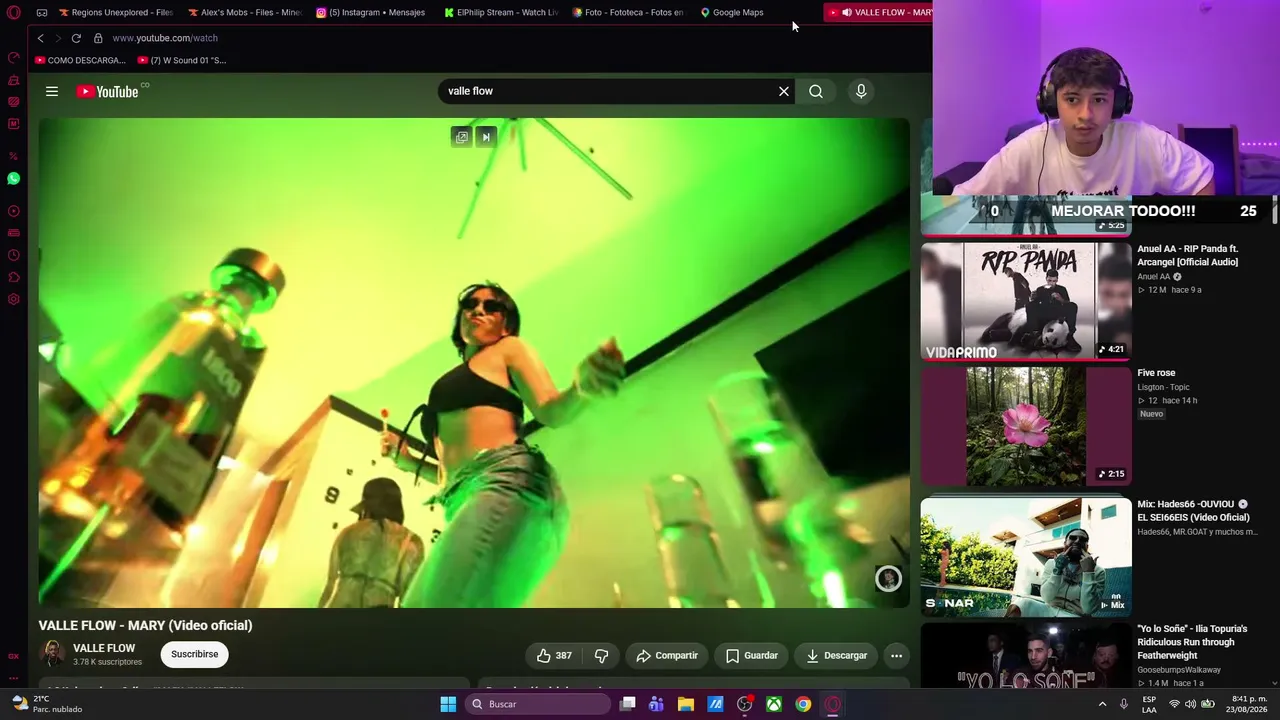Start voice search with the microphone

pyautogui.click(x=861, y=91)
